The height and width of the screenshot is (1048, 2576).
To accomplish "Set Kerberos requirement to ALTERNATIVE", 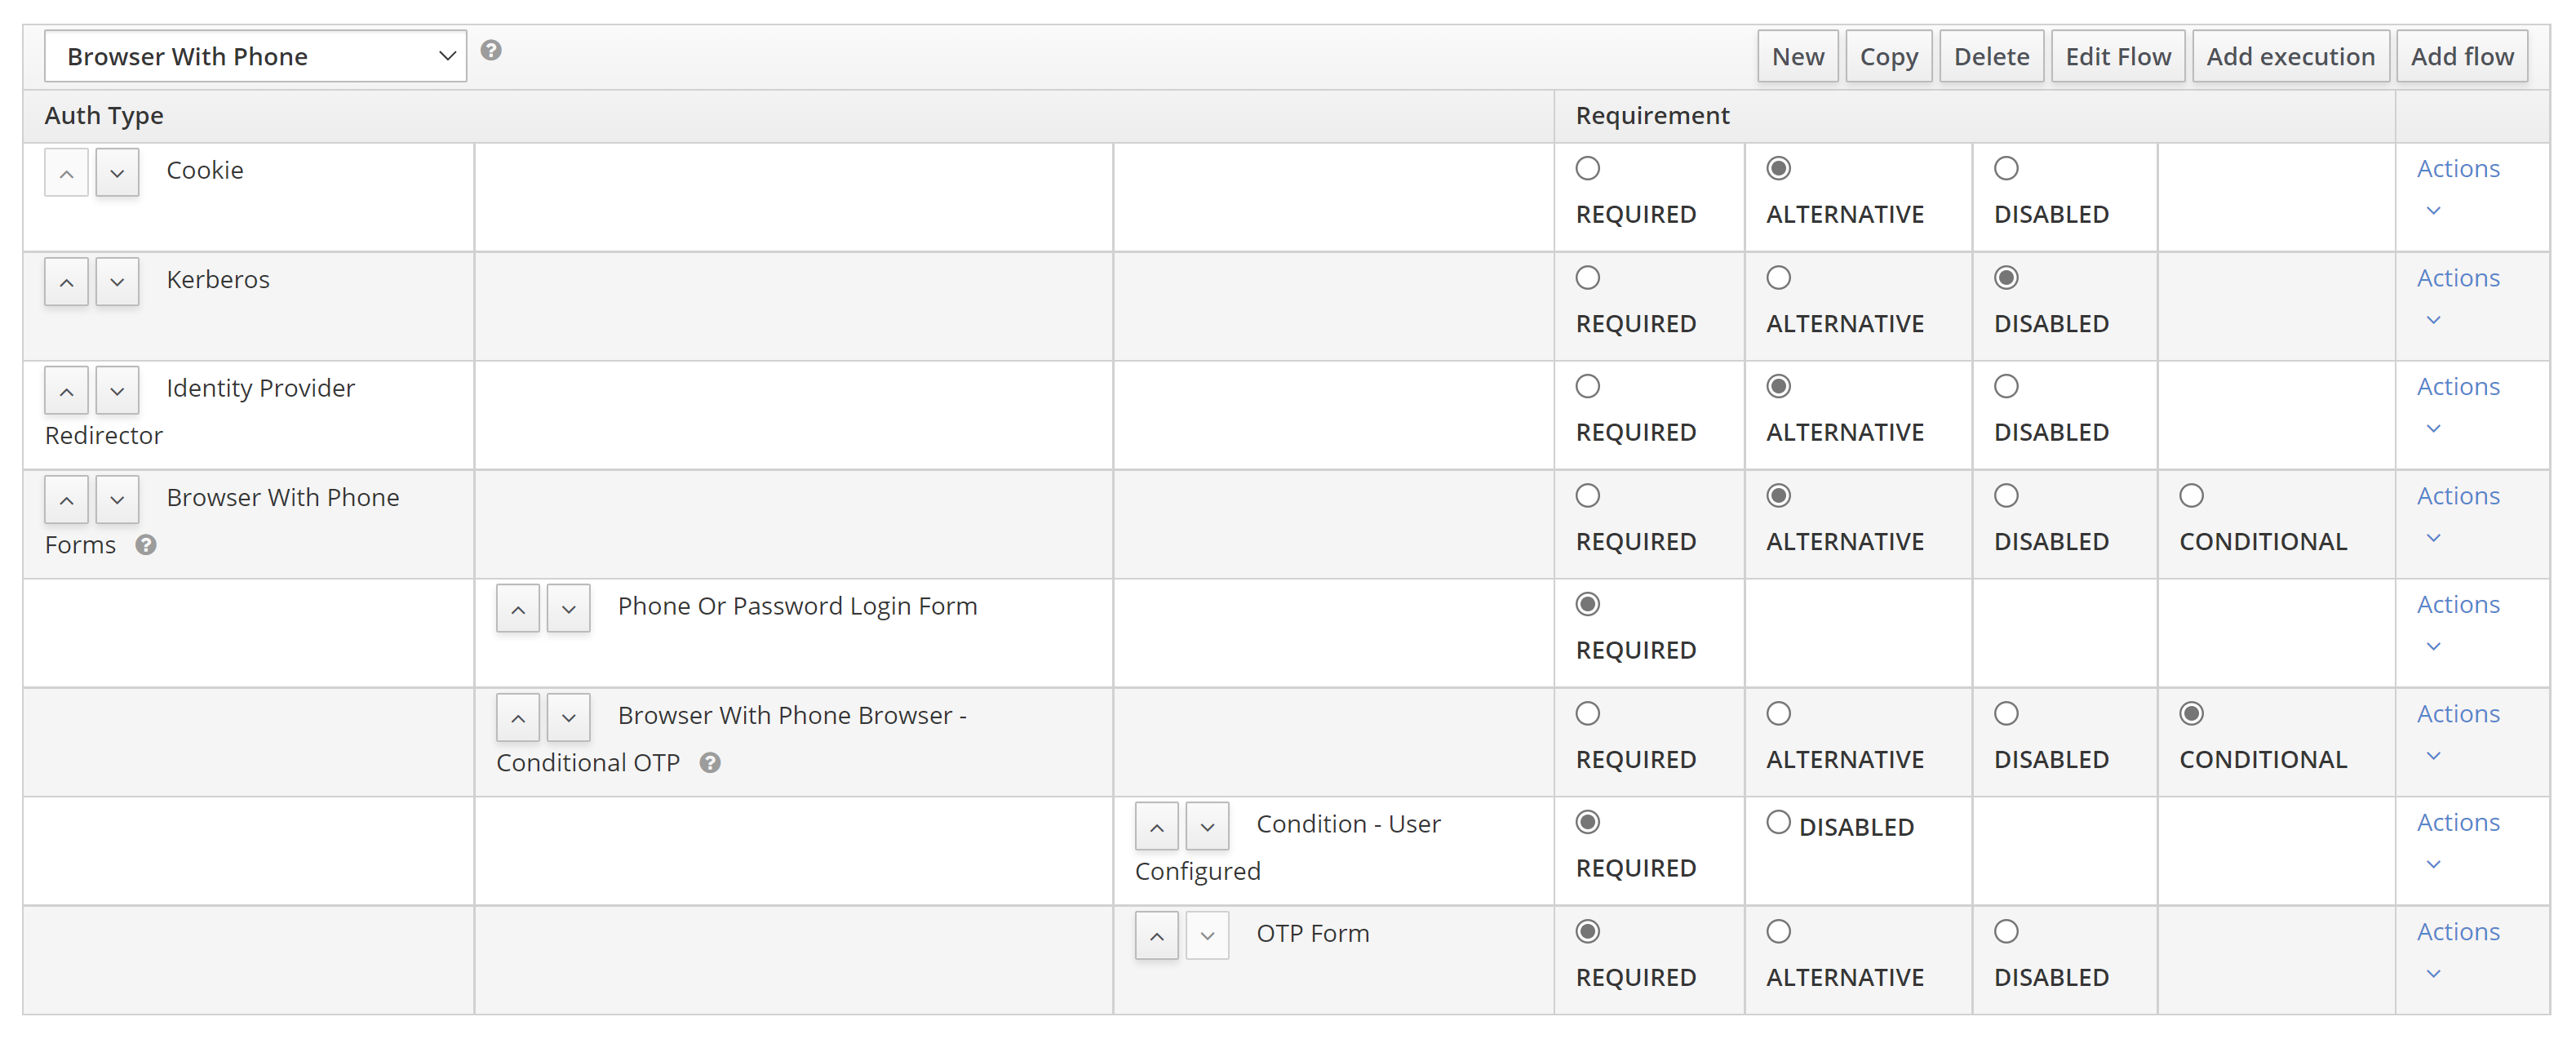I will [1778, 278].
